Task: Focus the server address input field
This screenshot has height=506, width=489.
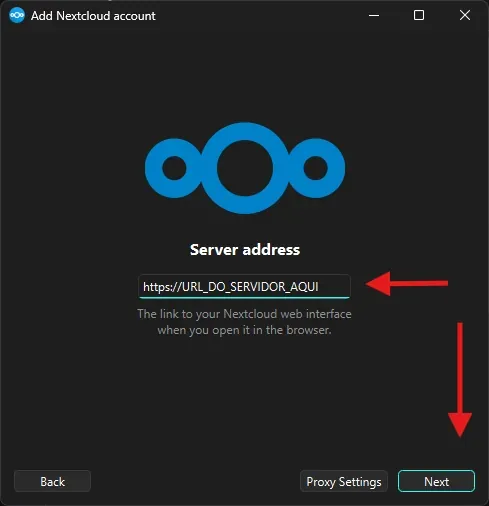Action: tap(244, 286)
